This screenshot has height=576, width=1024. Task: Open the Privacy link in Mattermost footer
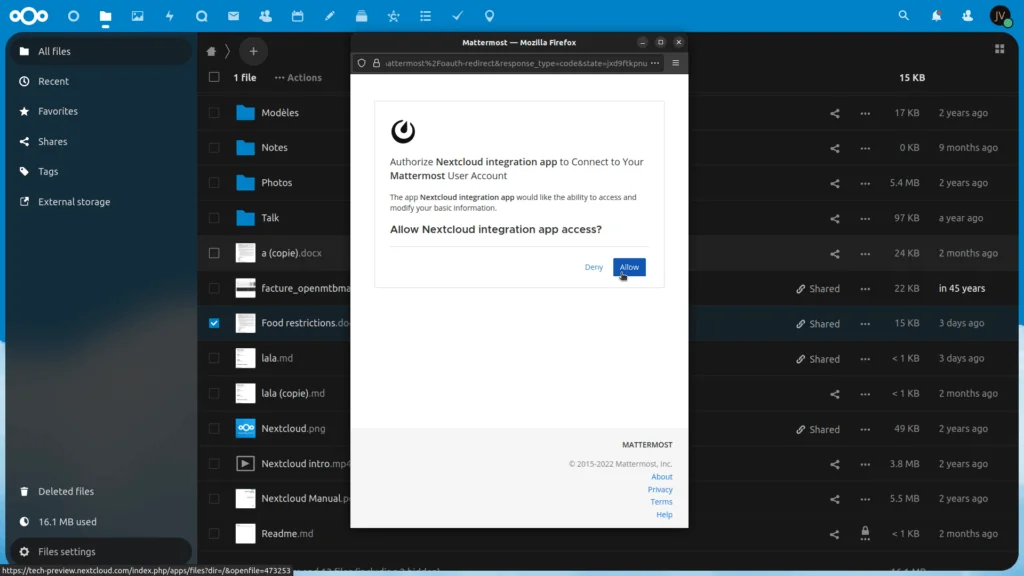click(660, 489)
